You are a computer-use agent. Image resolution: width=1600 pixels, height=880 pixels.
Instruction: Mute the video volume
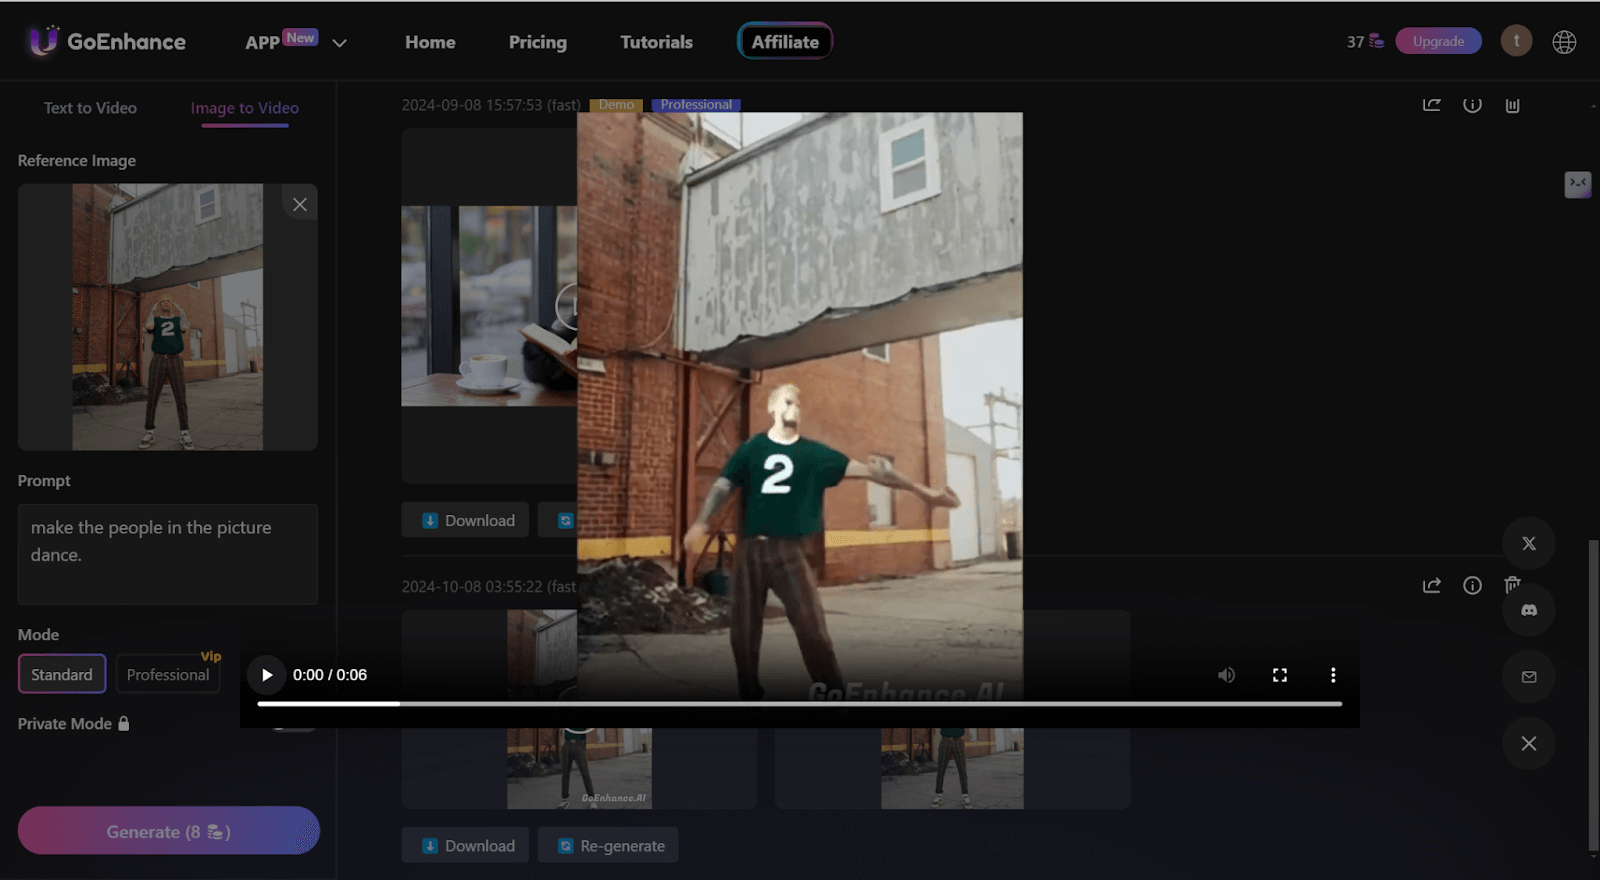[x=1226, y=675]
